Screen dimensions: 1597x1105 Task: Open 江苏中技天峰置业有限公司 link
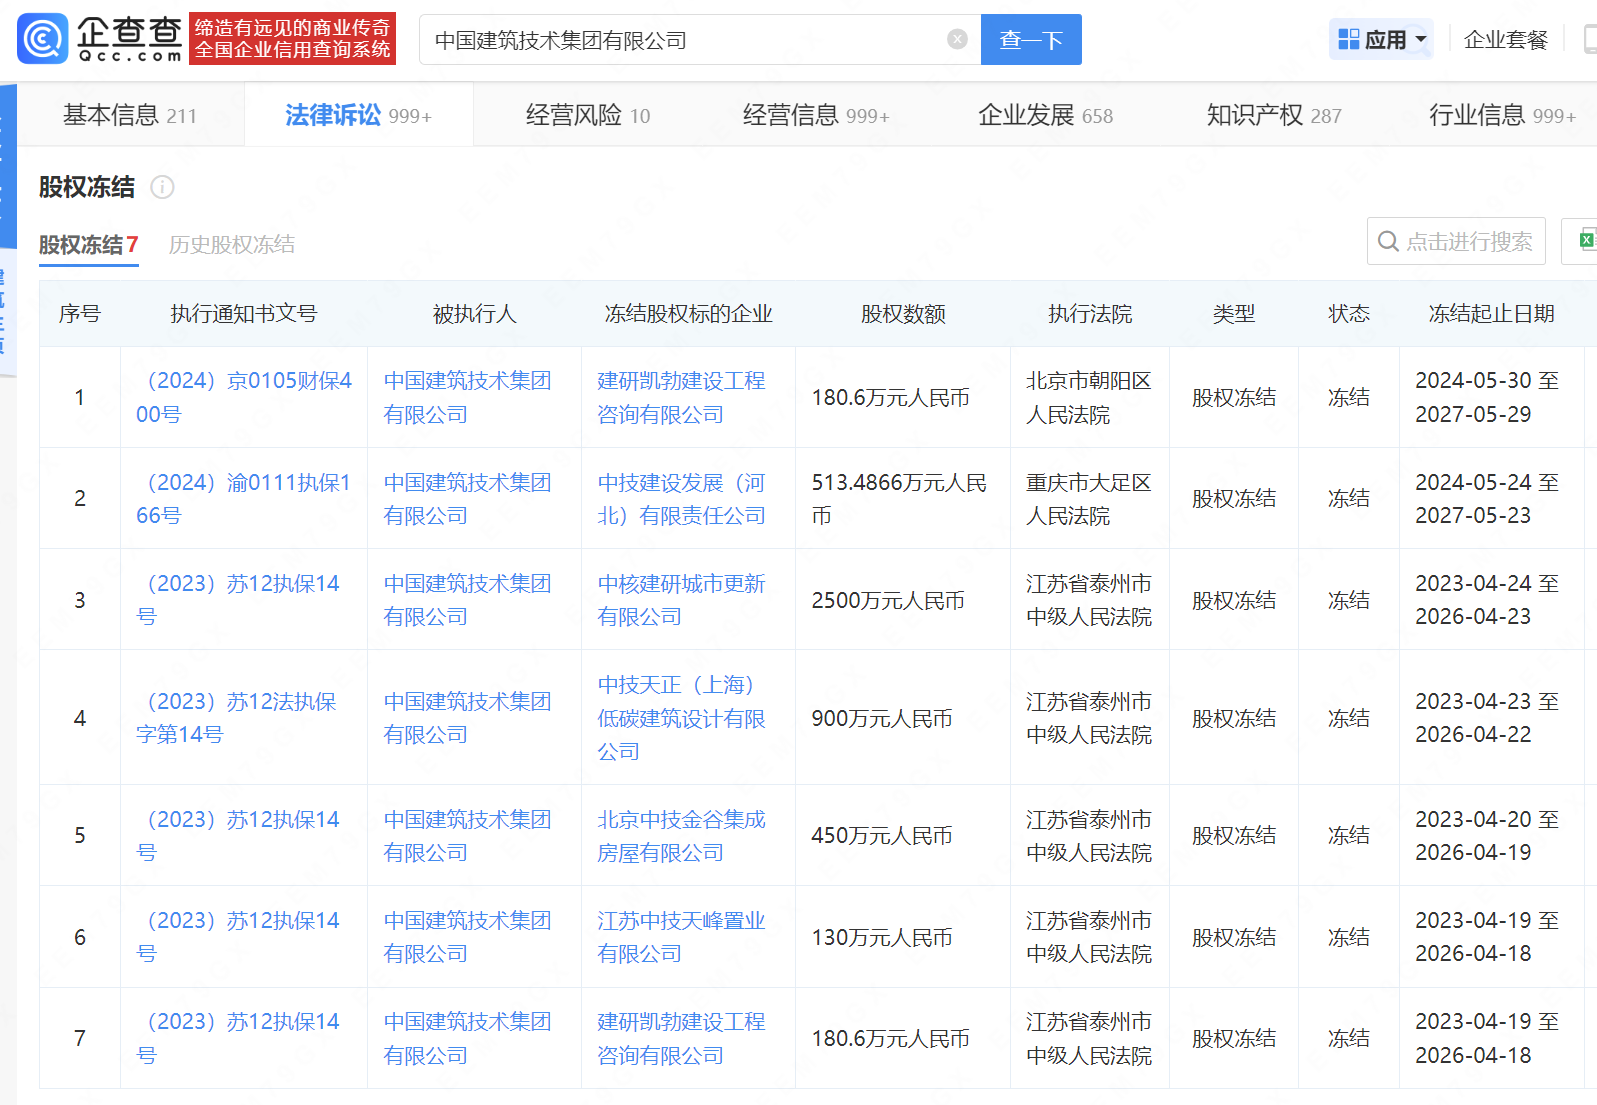(x=681, y=937)
